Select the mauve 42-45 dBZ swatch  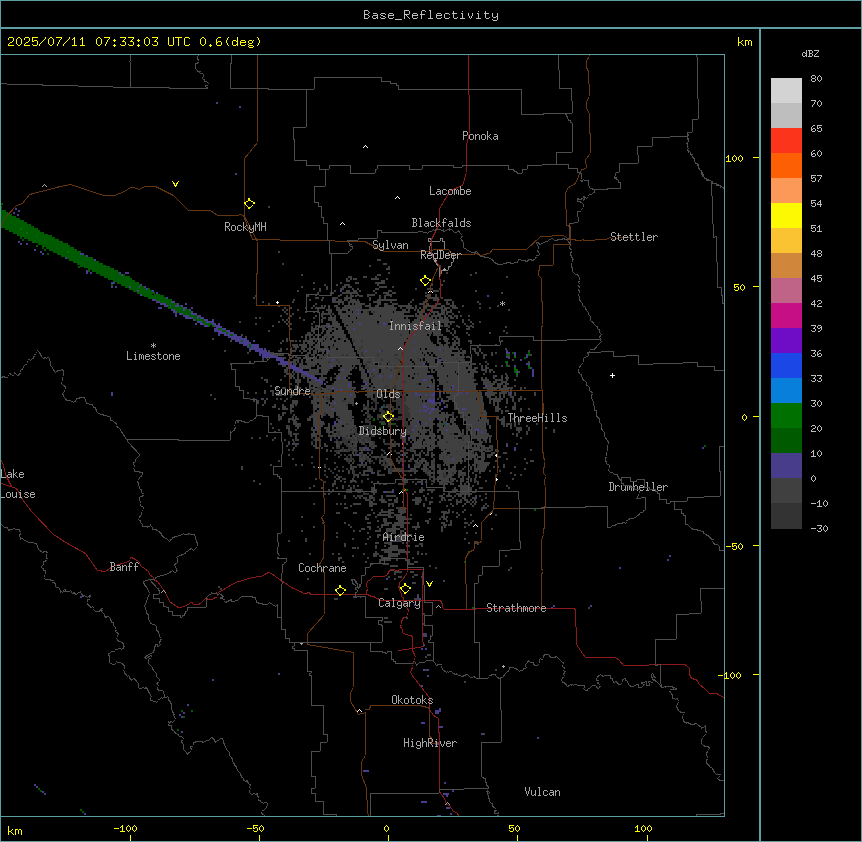[x=786, y=291]
